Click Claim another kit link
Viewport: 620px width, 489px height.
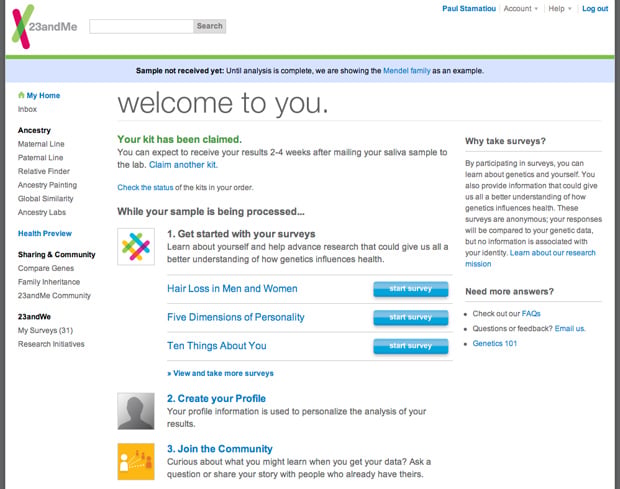pyautogui.click(x=183, y=165)
